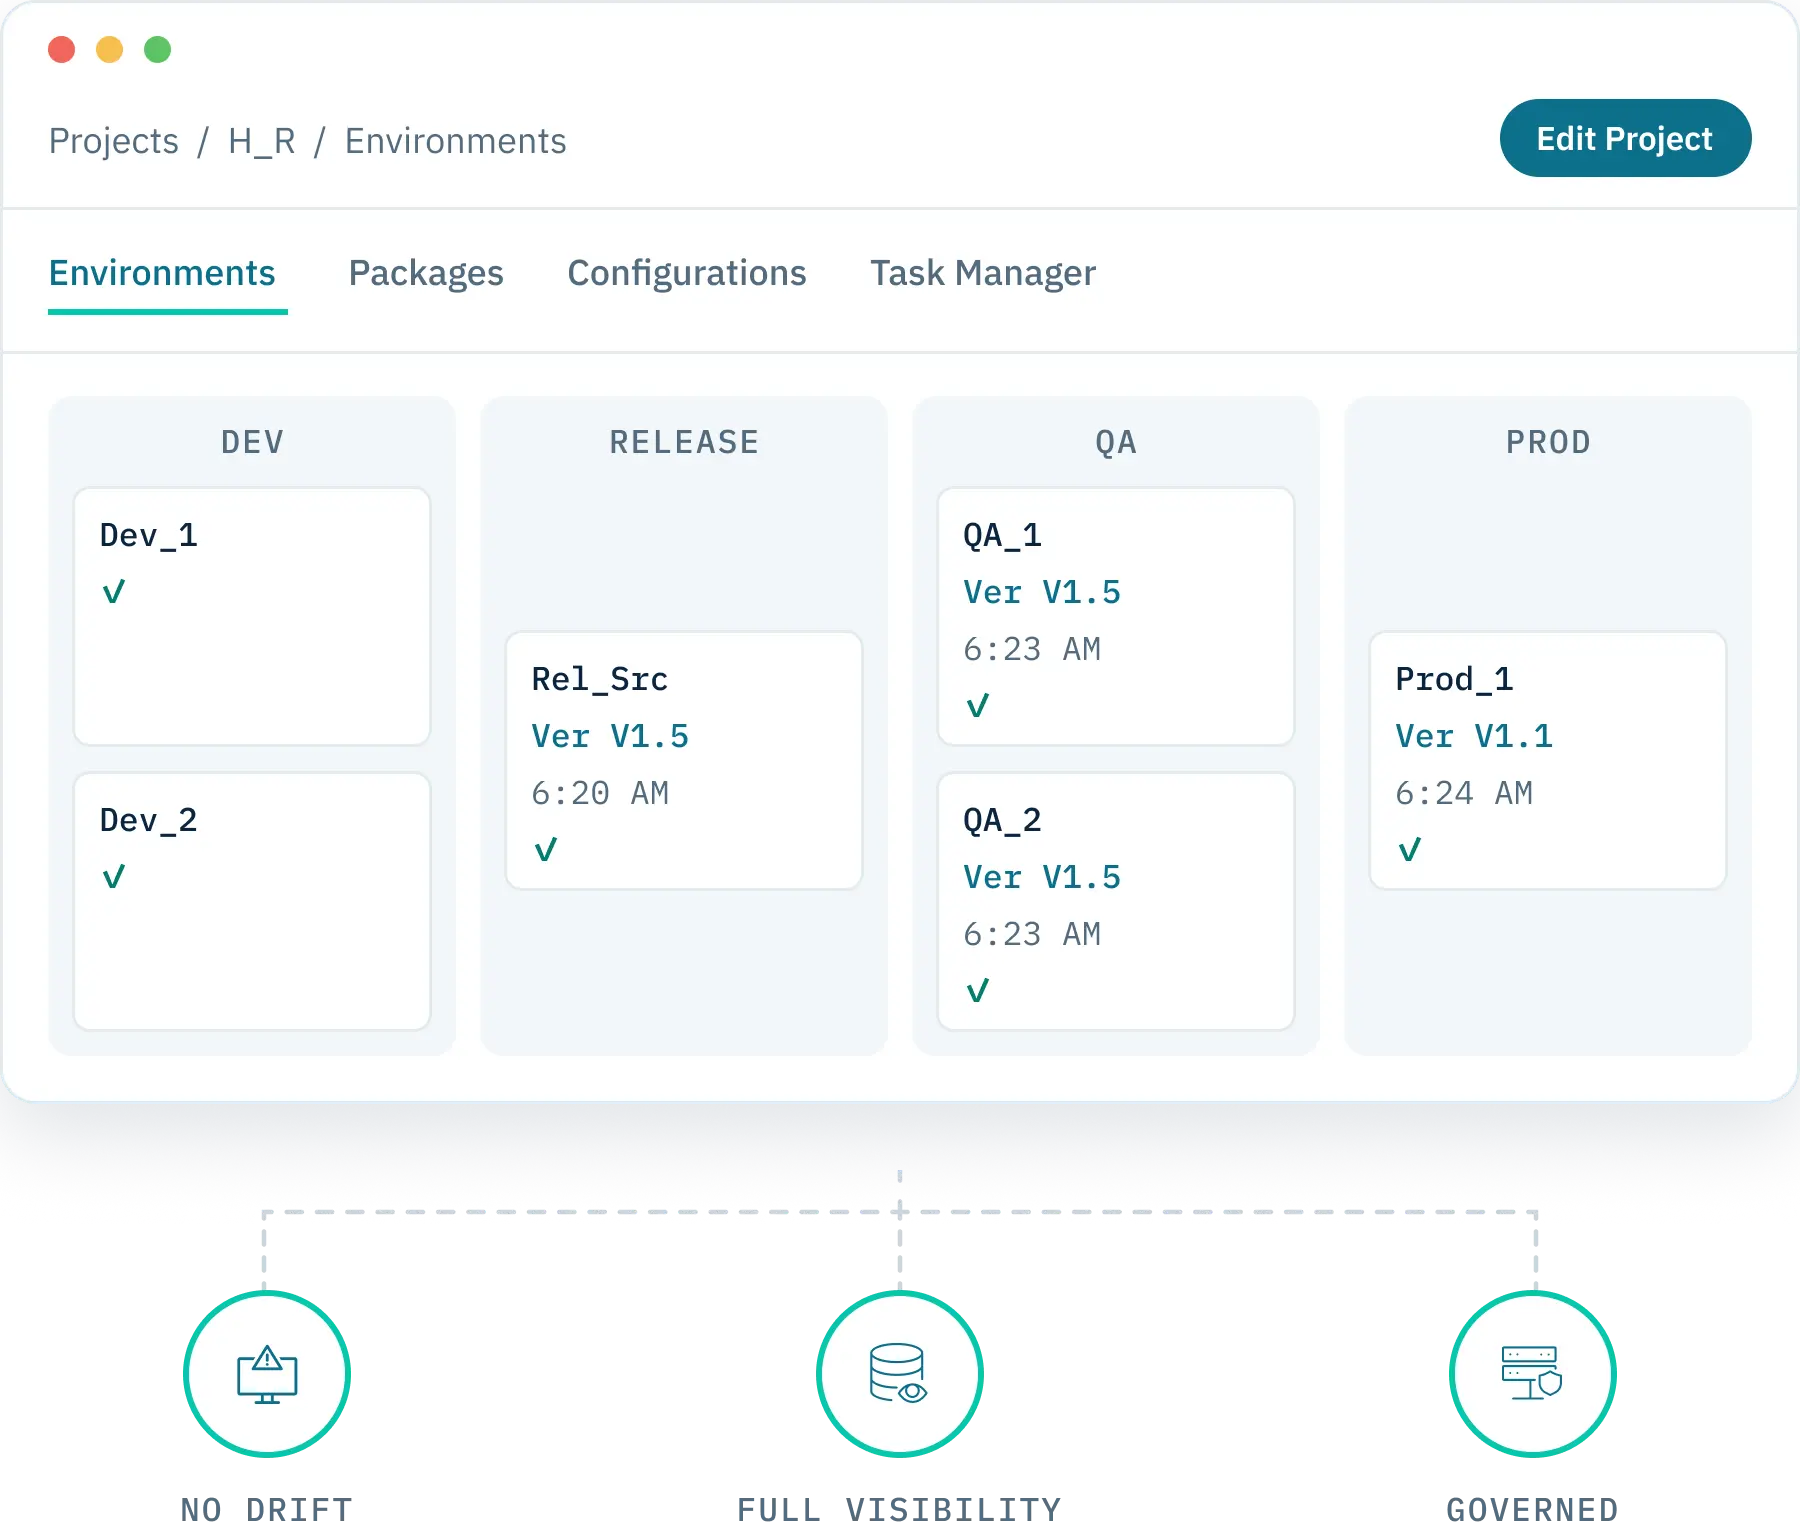Click Ver V1.1 on Prod_1 card
1800x1530 pixels.
coord(1474,736)
